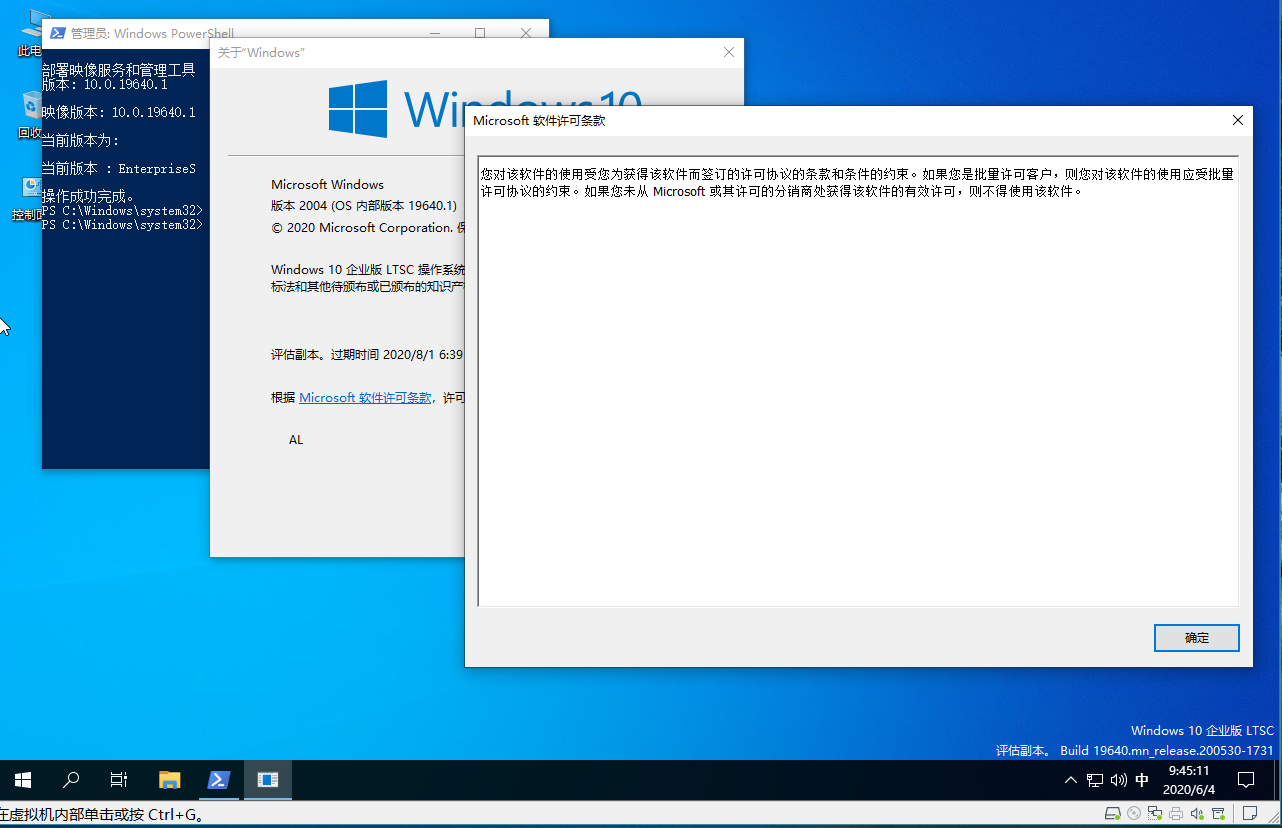Select the About Windows taskbar icon
The image size is (1282, 828).
[x=267, y=780]
